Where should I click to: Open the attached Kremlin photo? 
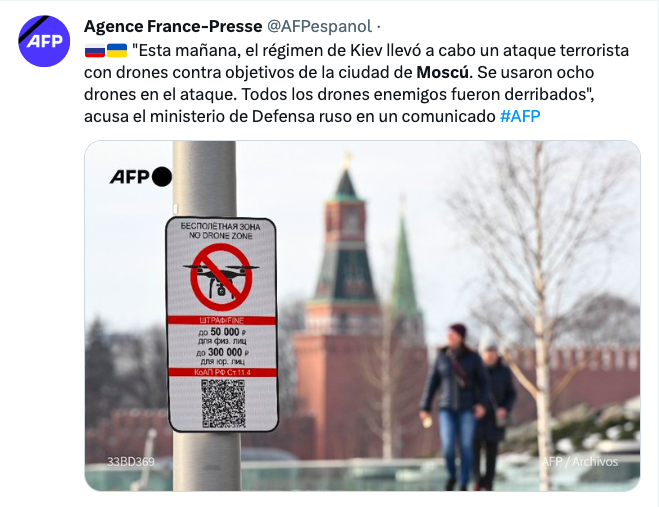pyautogui.click(x=362, y=315)
